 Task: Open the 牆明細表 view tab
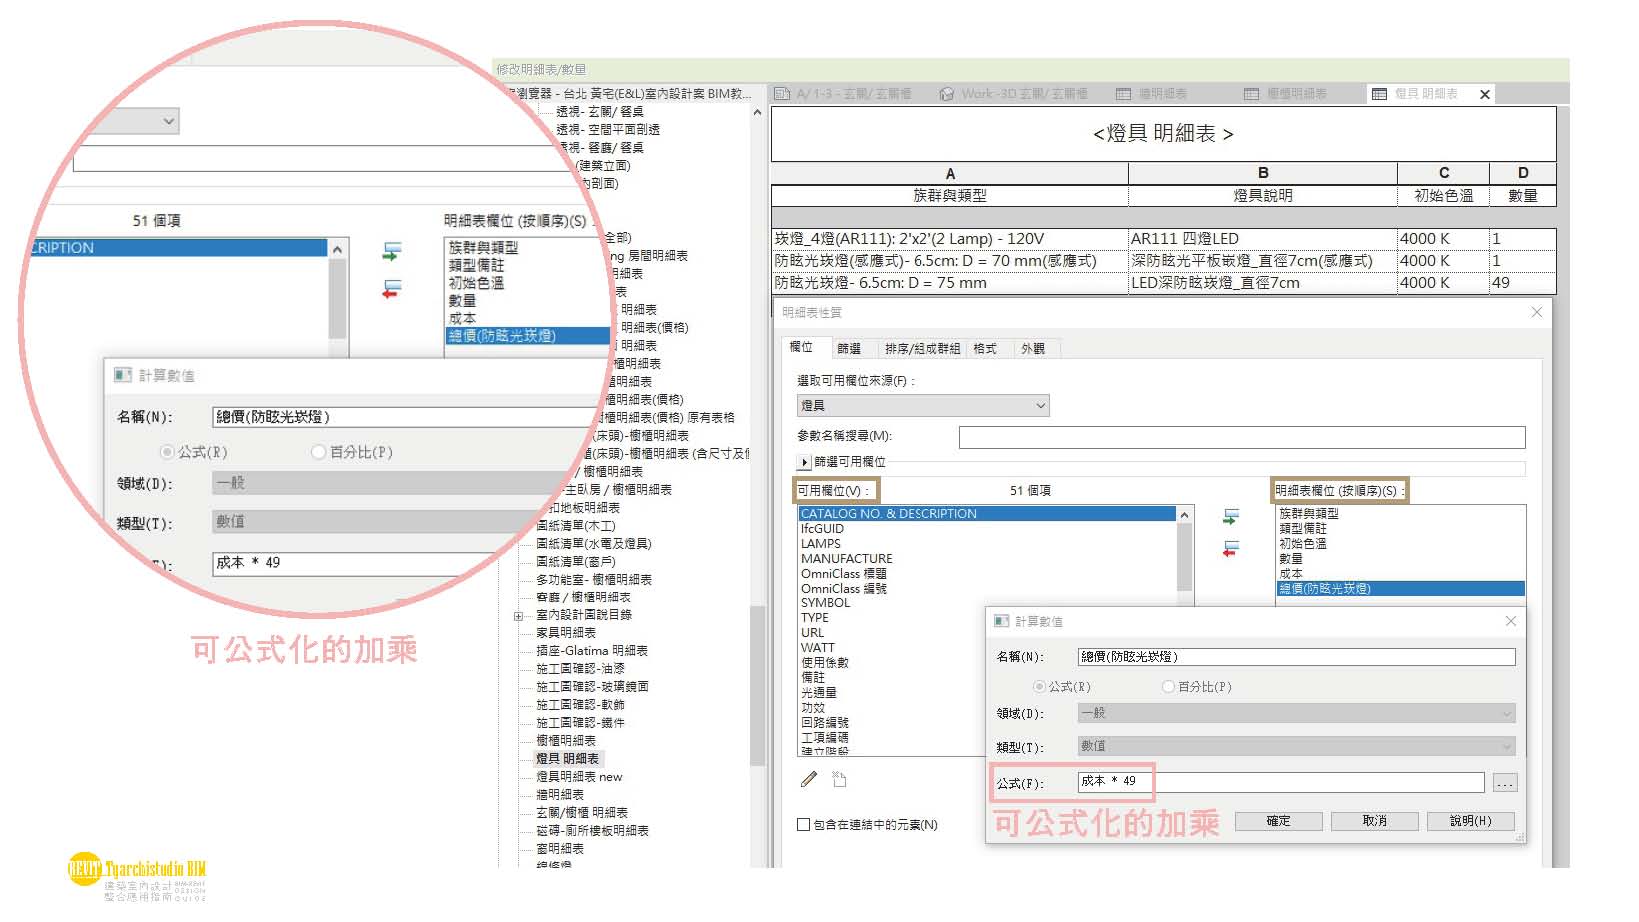[x=1152, y=94]
